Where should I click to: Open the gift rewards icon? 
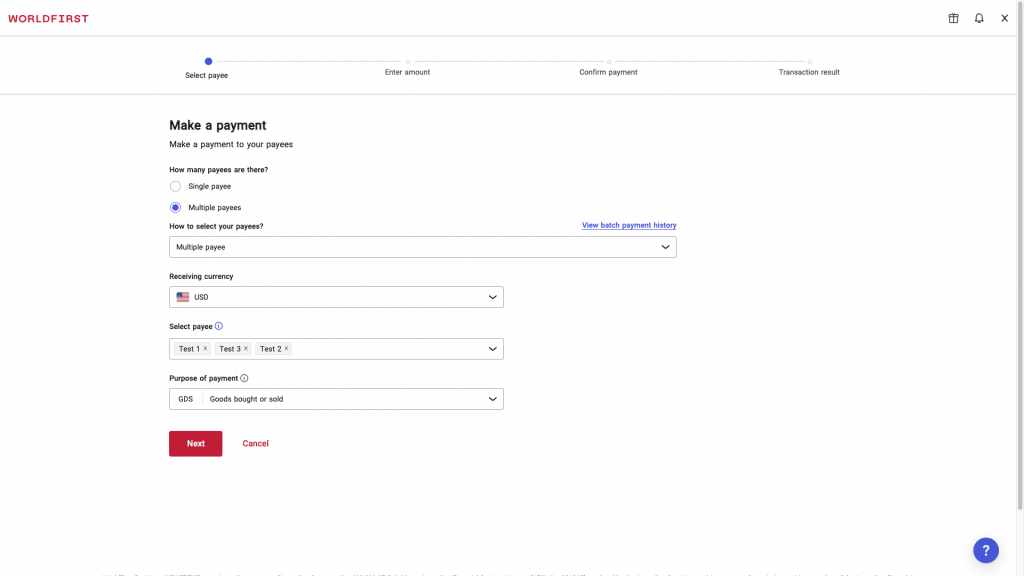click(953, 18)
